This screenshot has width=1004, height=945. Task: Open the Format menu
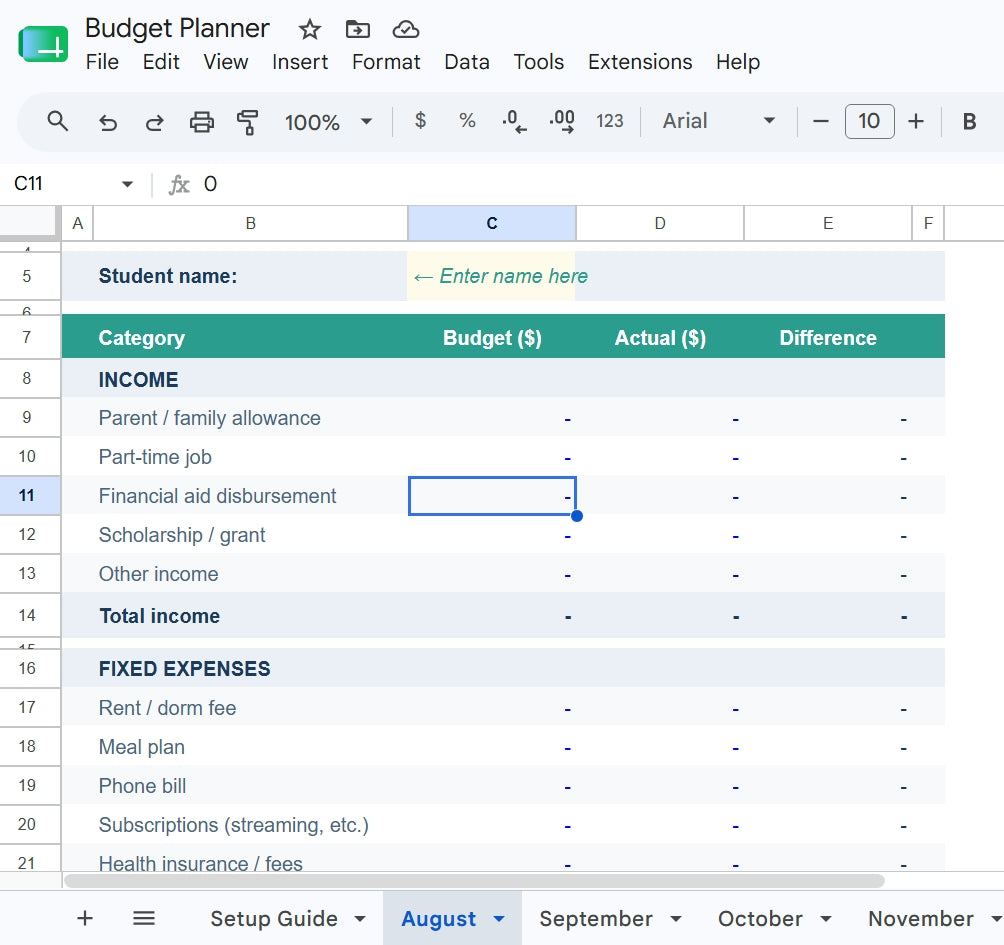pos(386,62)
